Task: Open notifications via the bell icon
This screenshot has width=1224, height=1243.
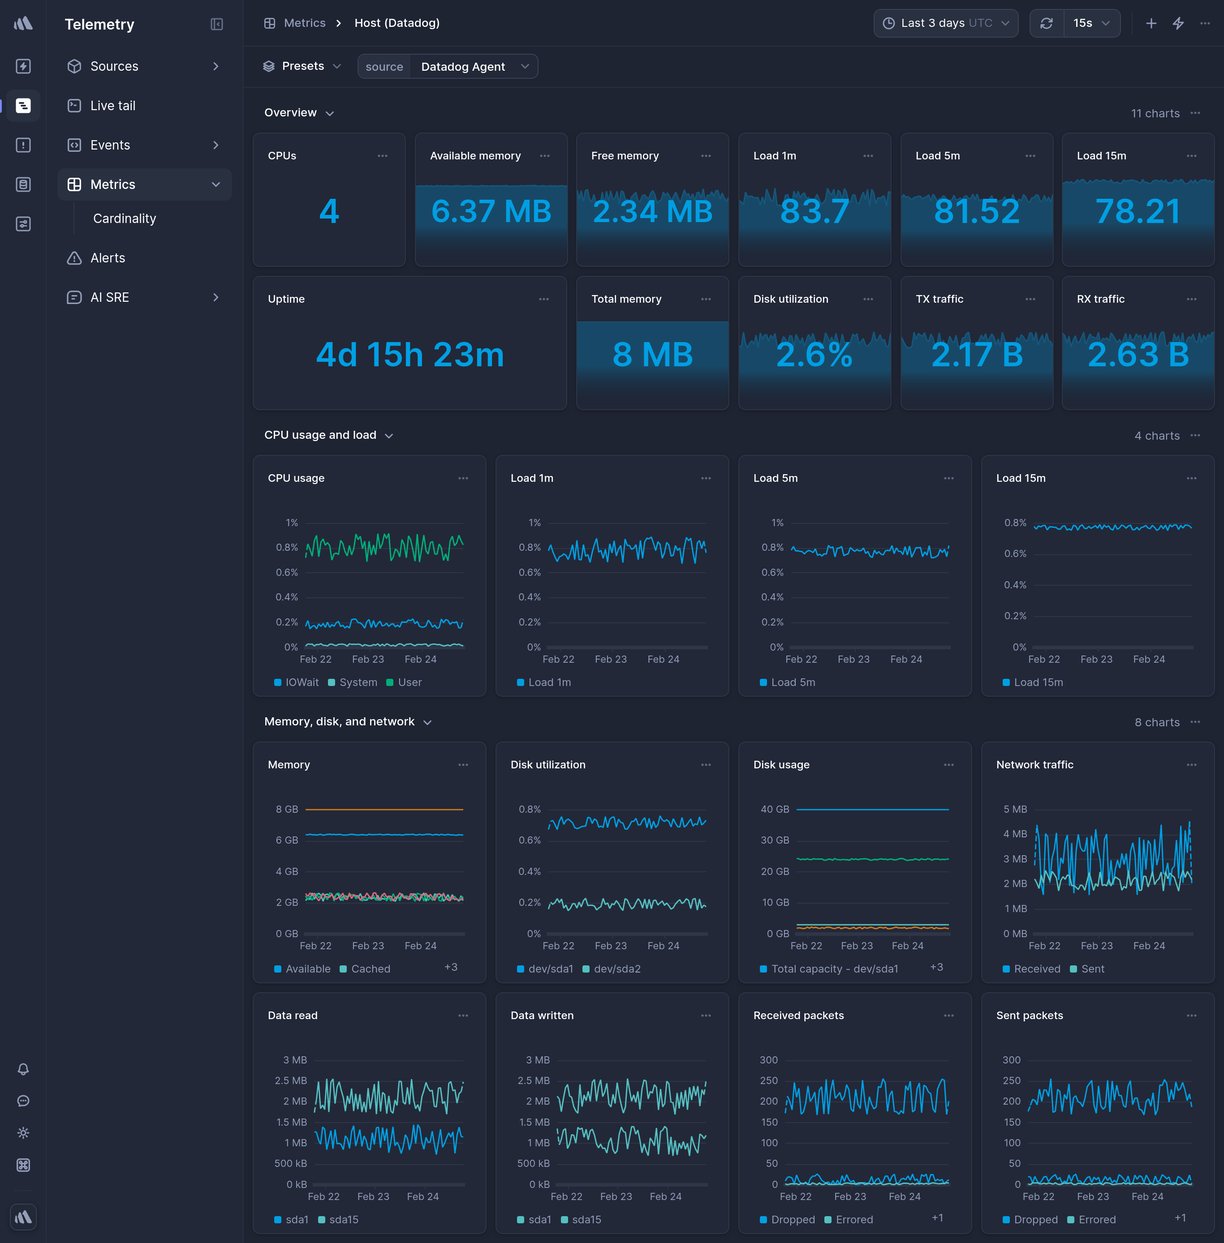Action: click(x=23, y=1069)
